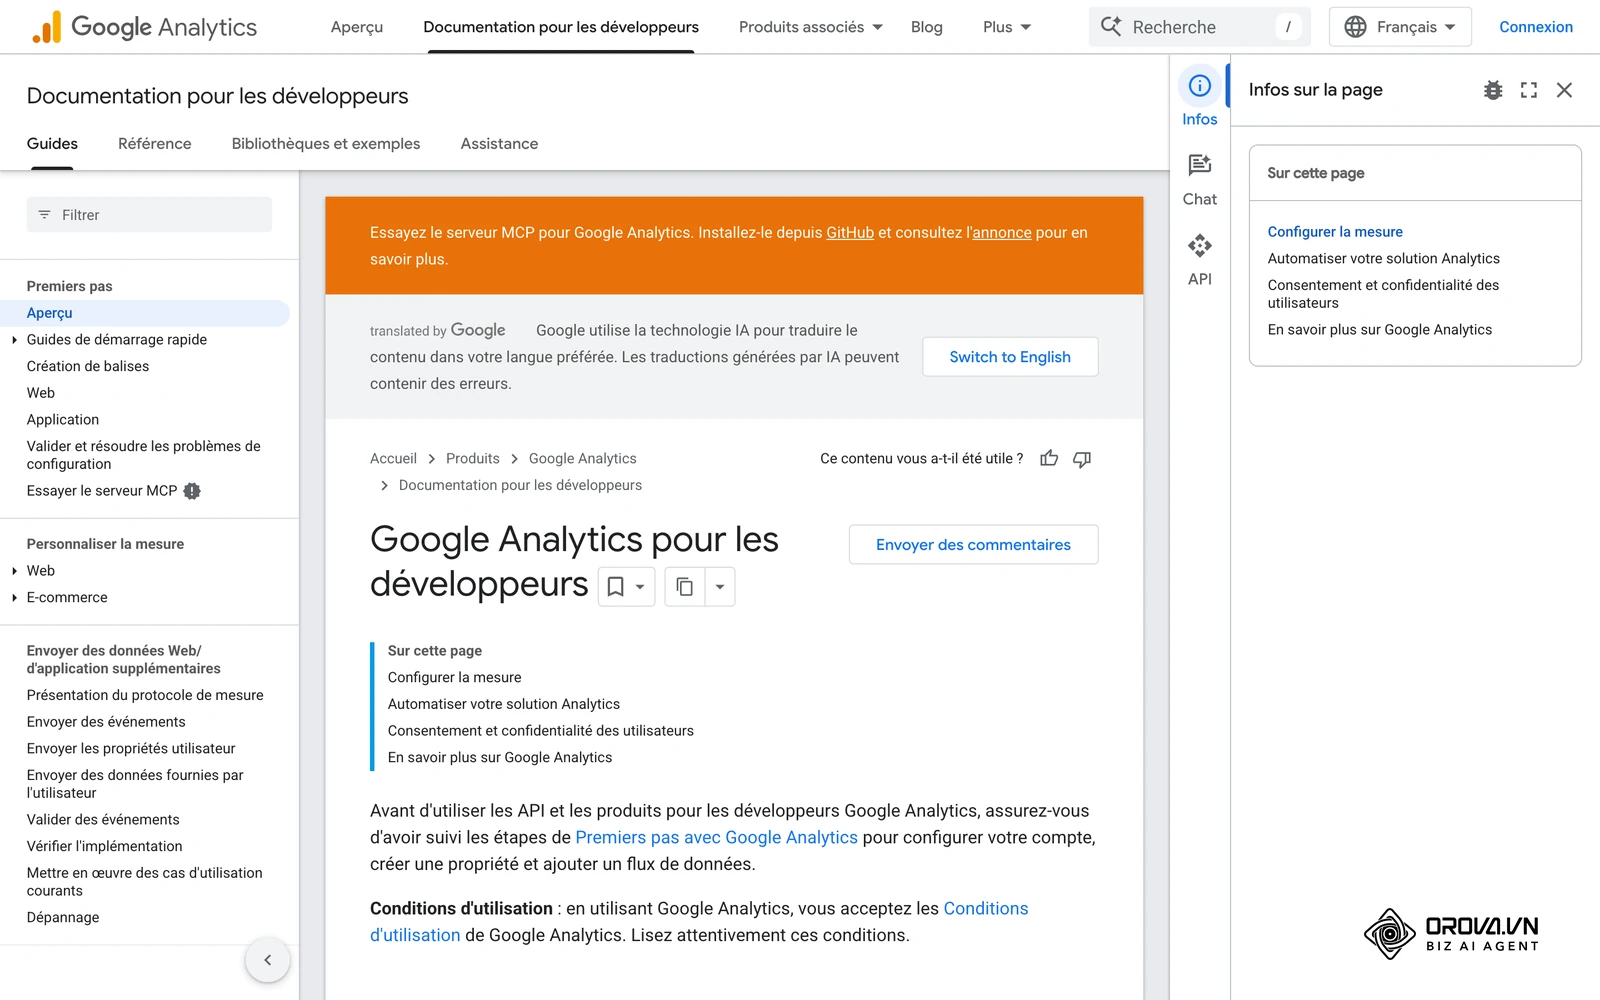The image size is (1600, 1000).
Task: Click the copy page icon next to the title
Action: (685, 587)
